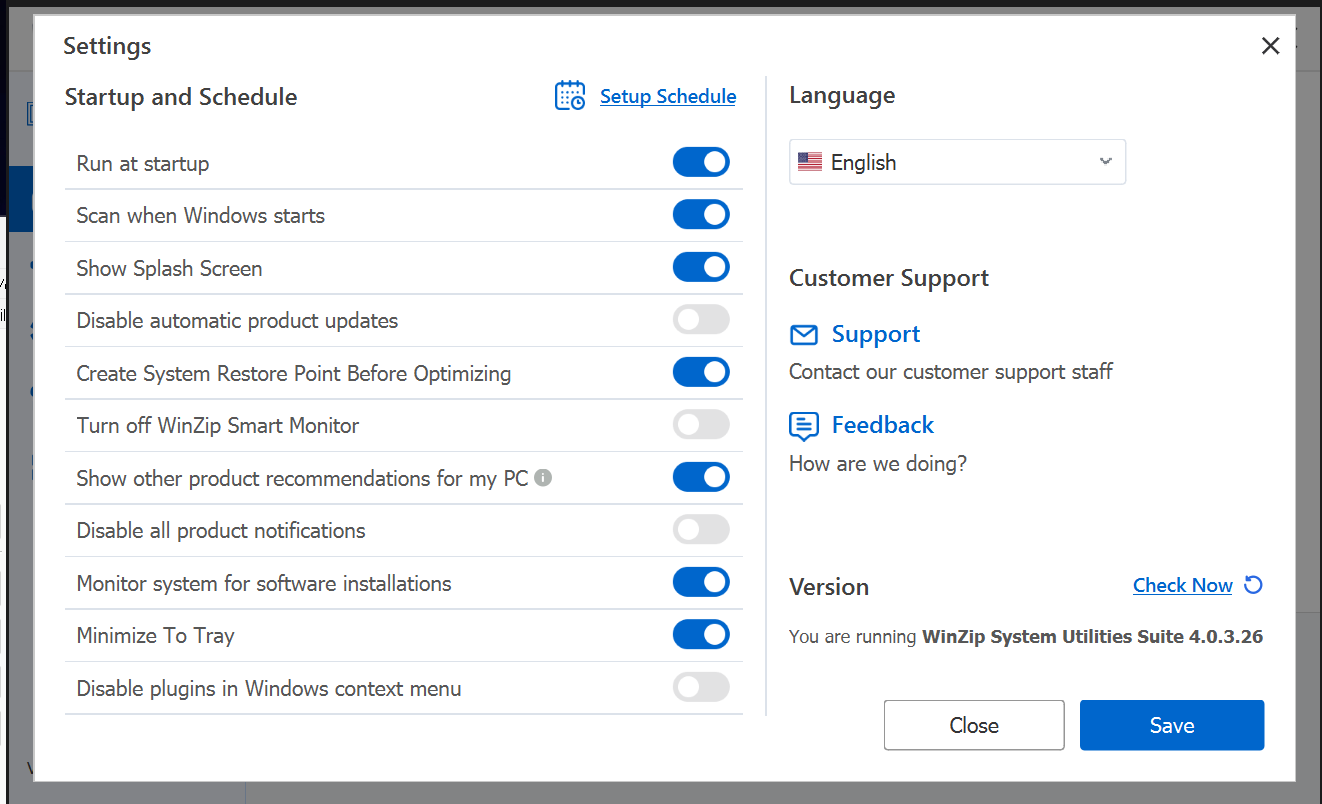Toggle the Run at startup switch
The width and height of the screenshot is (1322, 804).
click(x=701, y=162)
